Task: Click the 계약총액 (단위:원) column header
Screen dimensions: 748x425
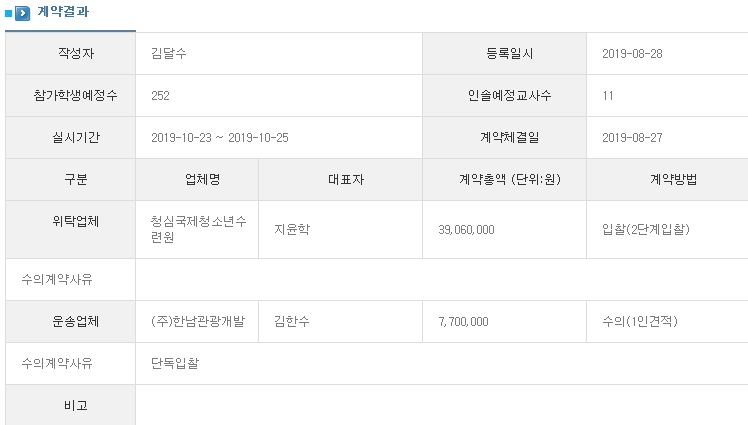Action: click(504, 180)
